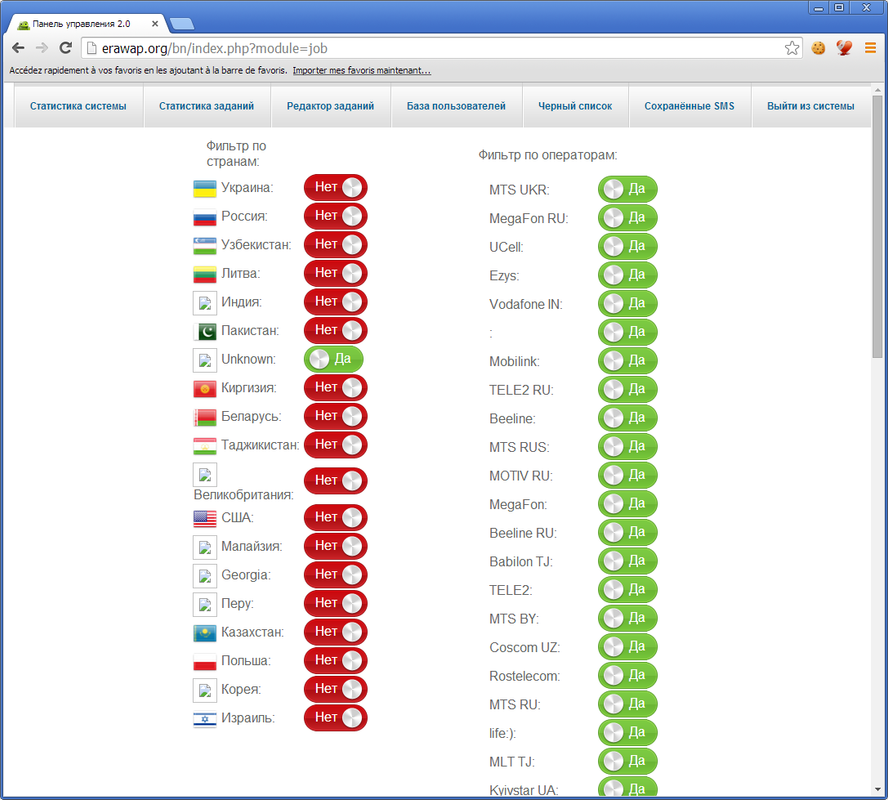The image size is (888, 800).
Task: Click the browser forward arrow button
Action: pyautogui.click(x=42, y=48)
